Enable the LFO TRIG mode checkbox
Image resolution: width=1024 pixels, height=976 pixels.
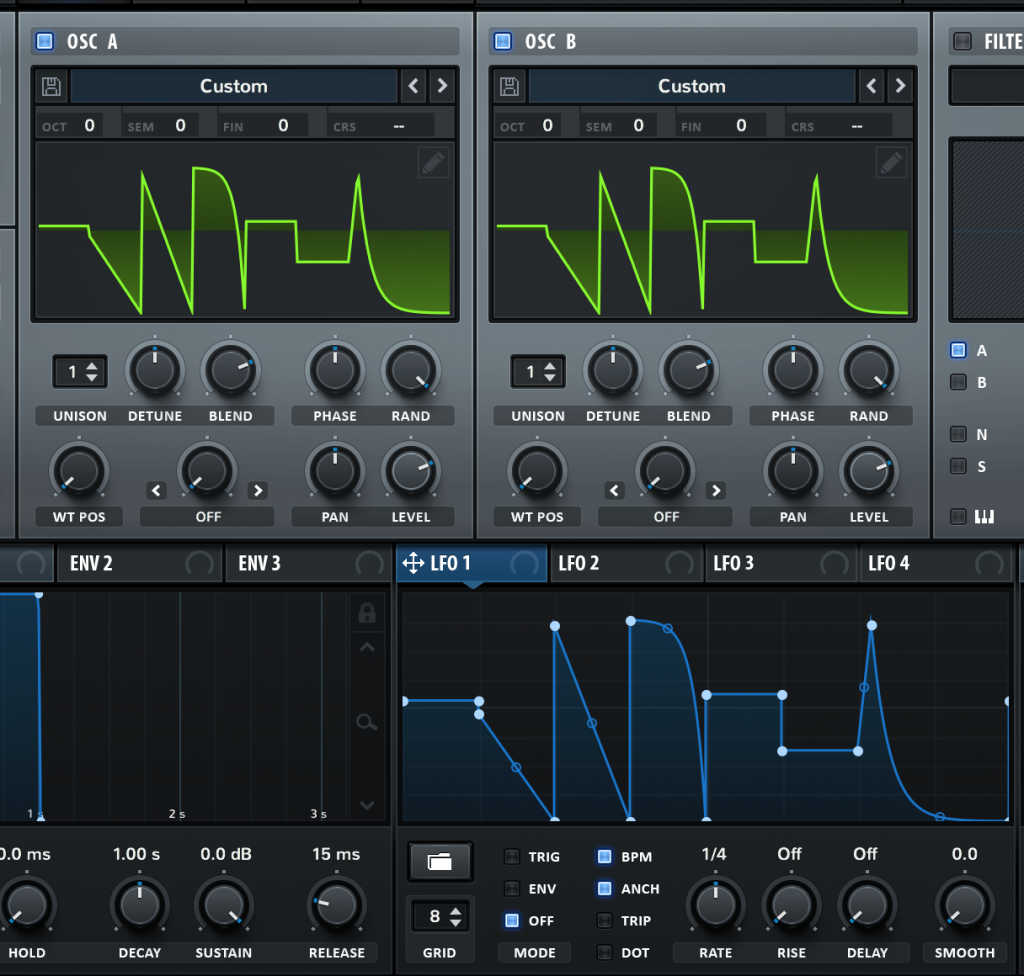click(512, 857)
